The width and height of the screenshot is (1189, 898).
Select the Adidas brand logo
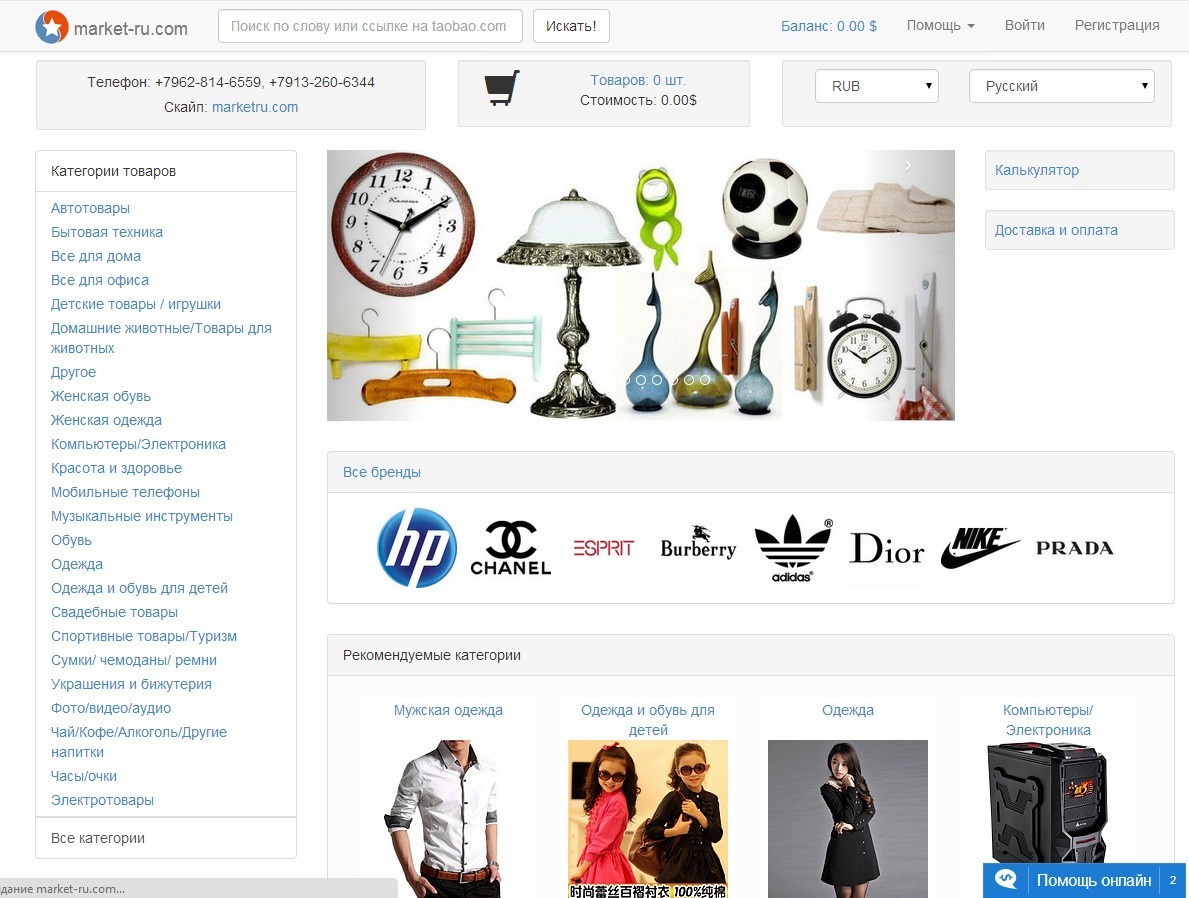click(x=792, y=548)
